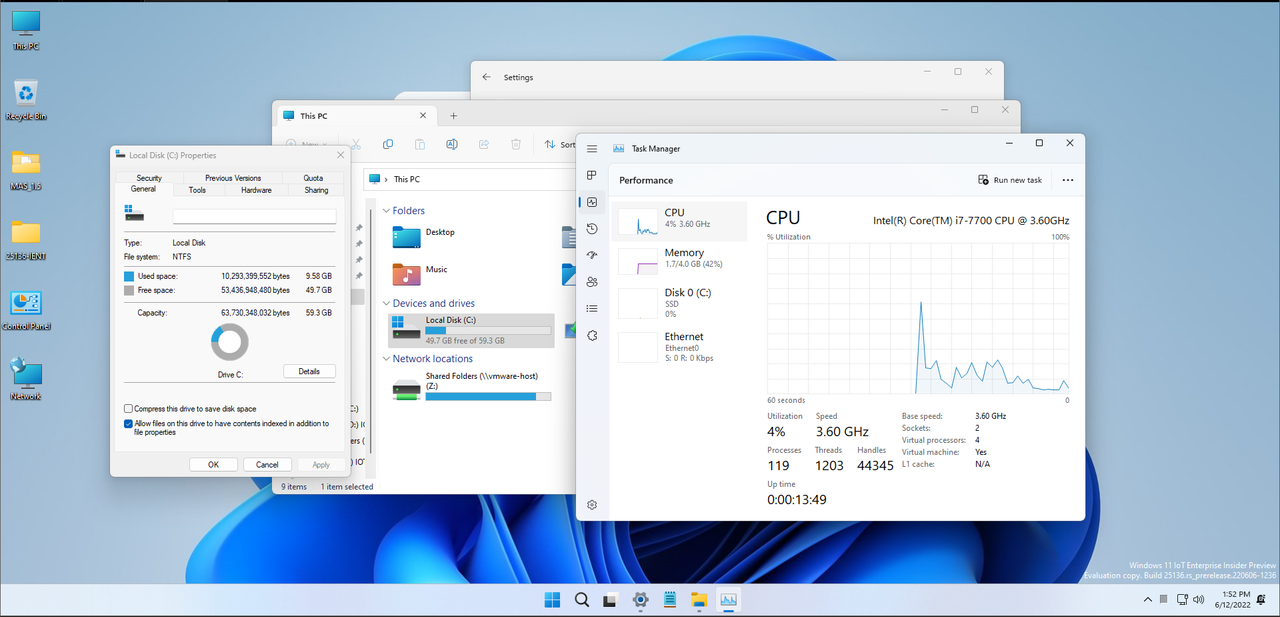Select the Desktop folder in This PC

click(x=425, y=235)
